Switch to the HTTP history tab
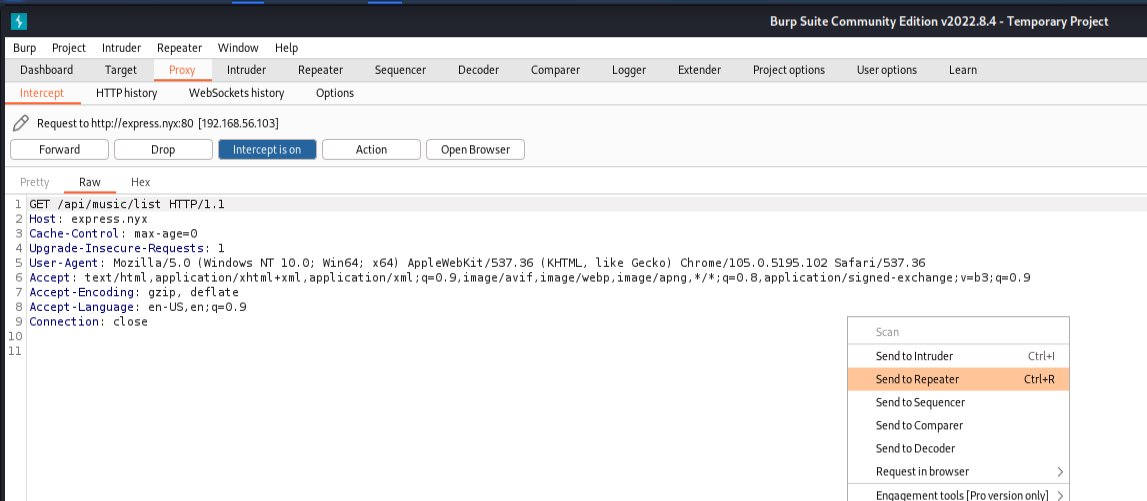This screenshot has height=501, width=1147. click(126, 93)
